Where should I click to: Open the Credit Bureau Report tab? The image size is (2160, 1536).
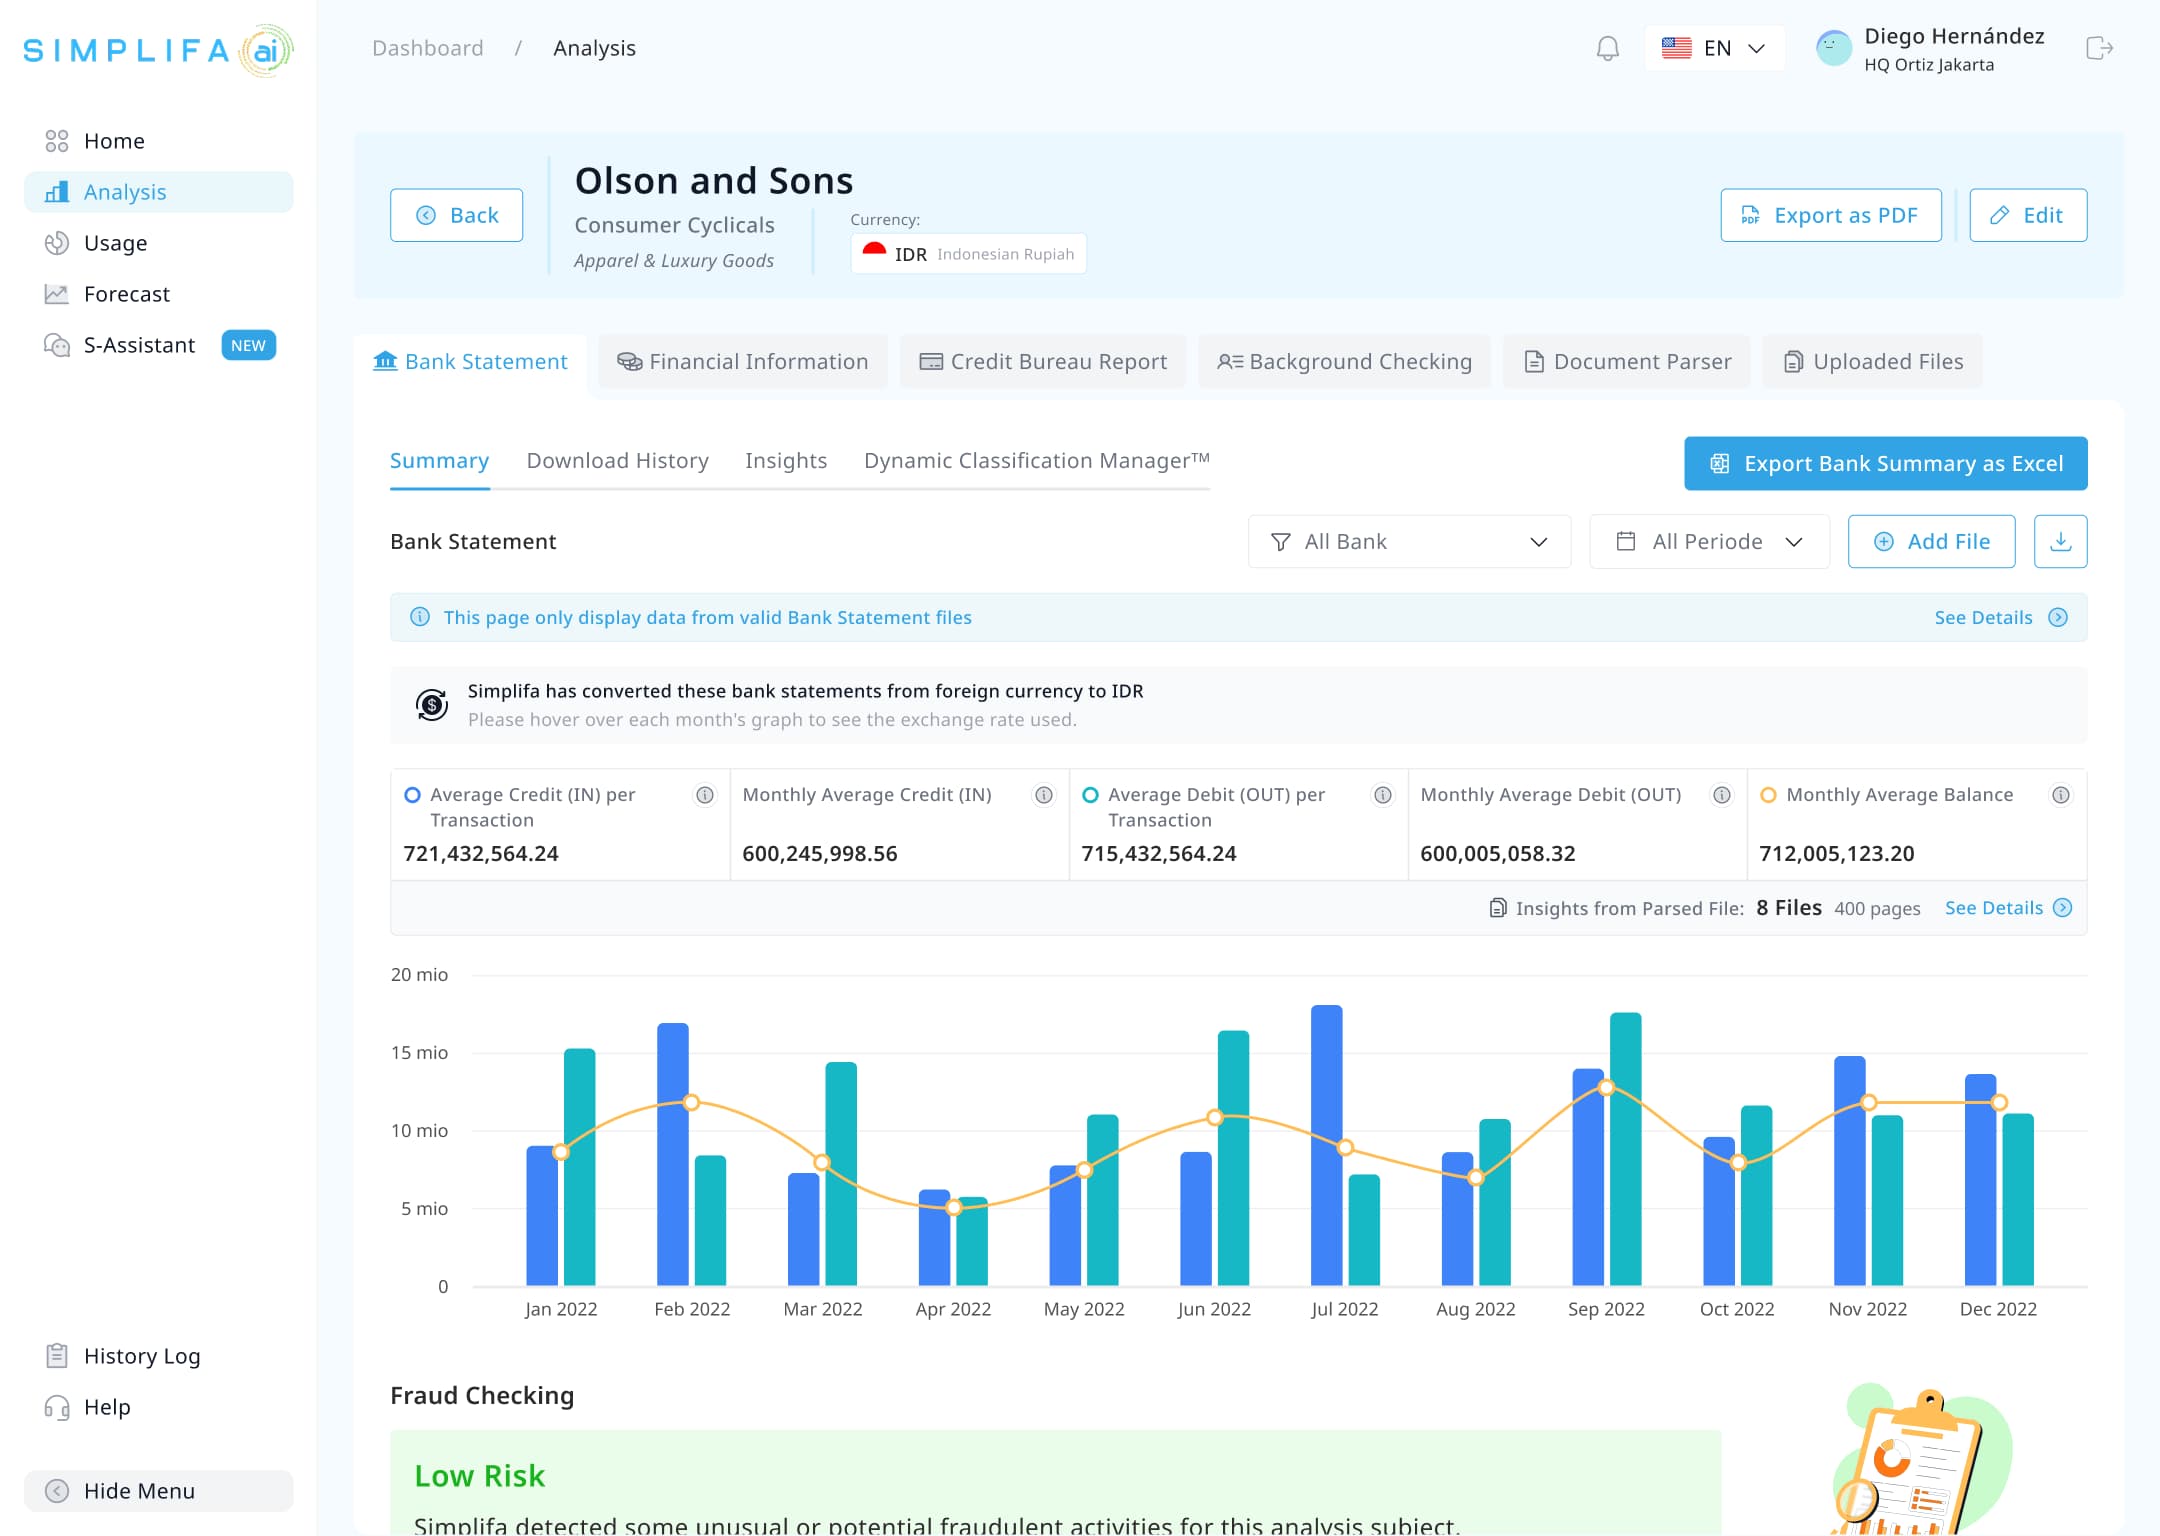1043,361
